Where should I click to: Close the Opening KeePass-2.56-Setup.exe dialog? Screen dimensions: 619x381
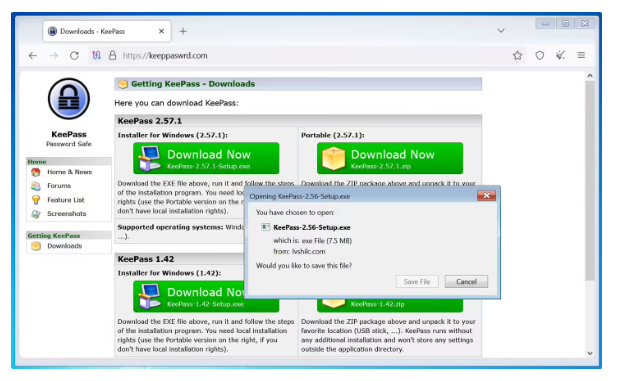coord(486,195)
